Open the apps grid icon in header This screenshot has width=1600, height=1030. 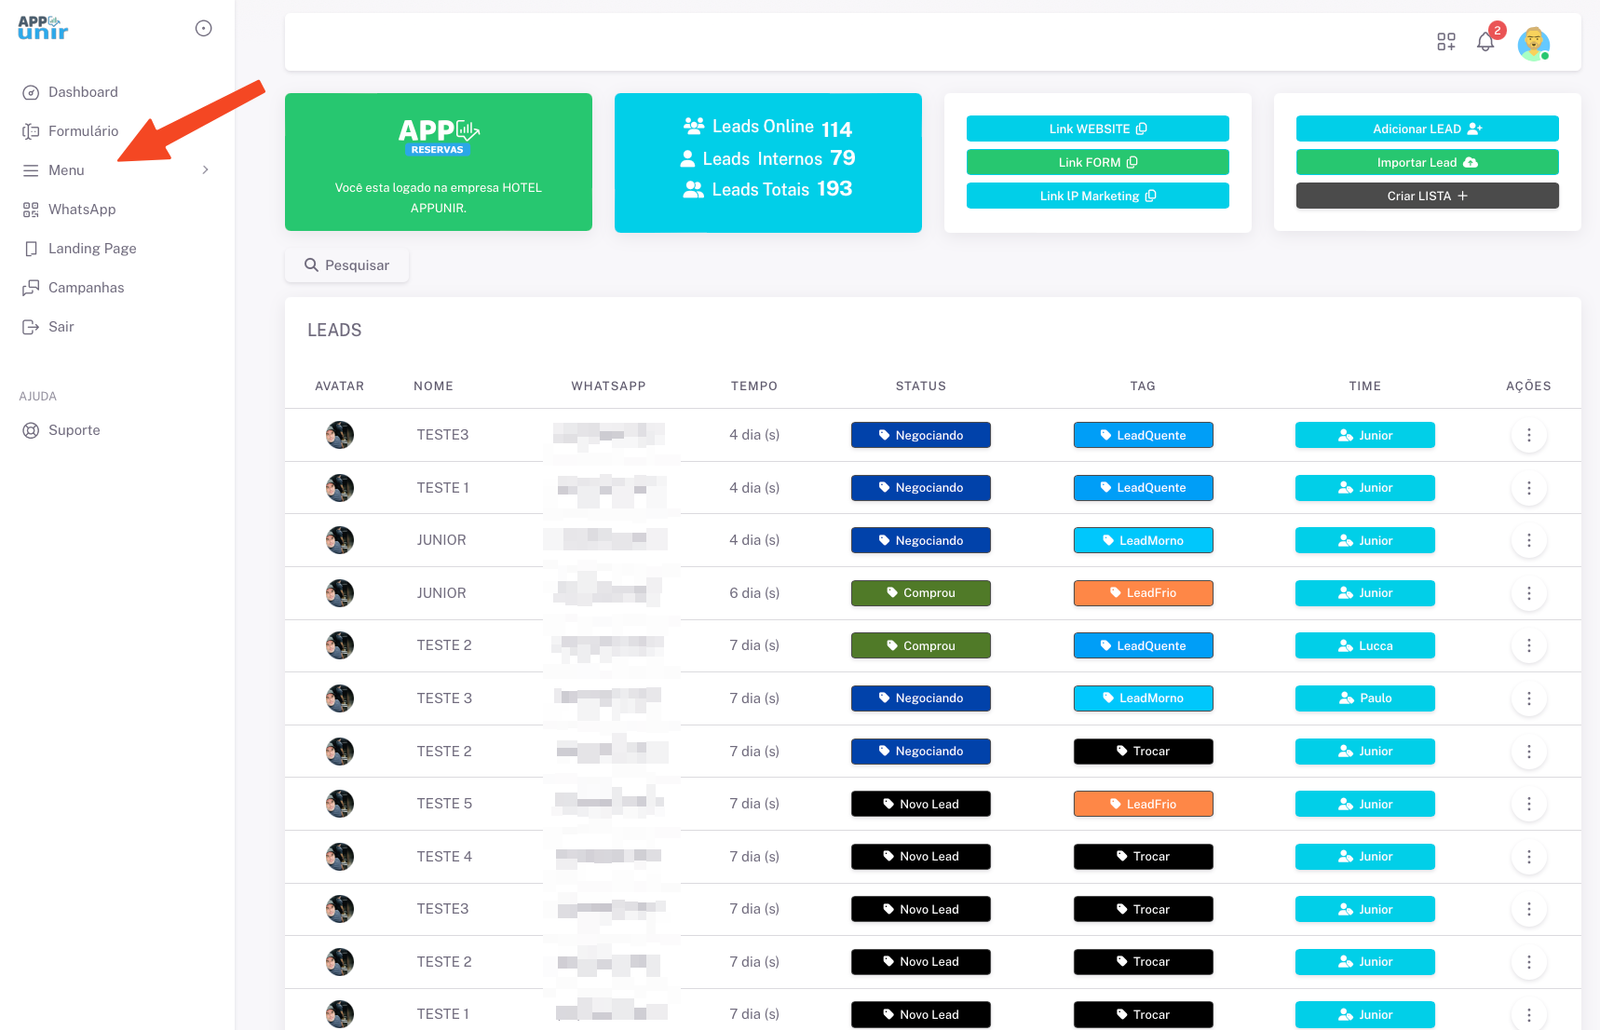(x=1446, y=42)
